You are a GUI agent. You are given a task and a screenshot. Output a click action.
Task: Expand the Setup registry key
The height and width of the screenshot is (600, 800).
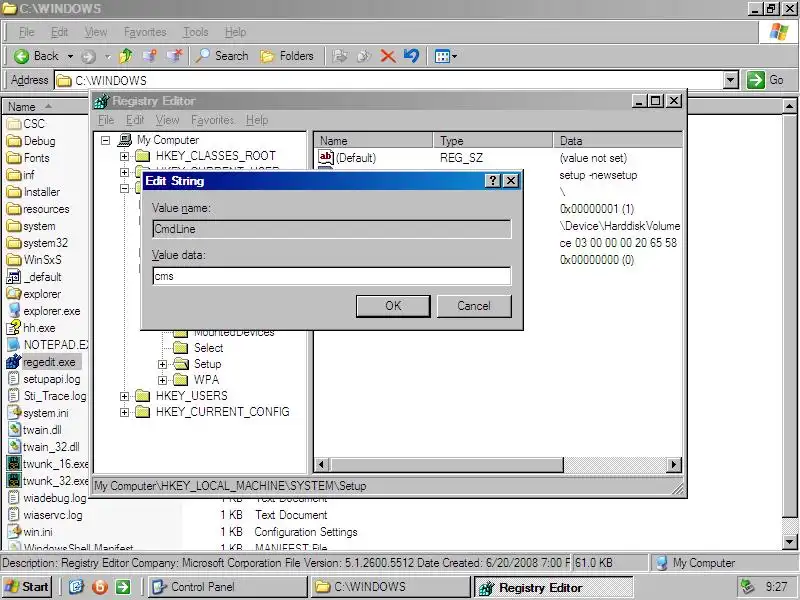pyautogui.click(x=162, y=364)
